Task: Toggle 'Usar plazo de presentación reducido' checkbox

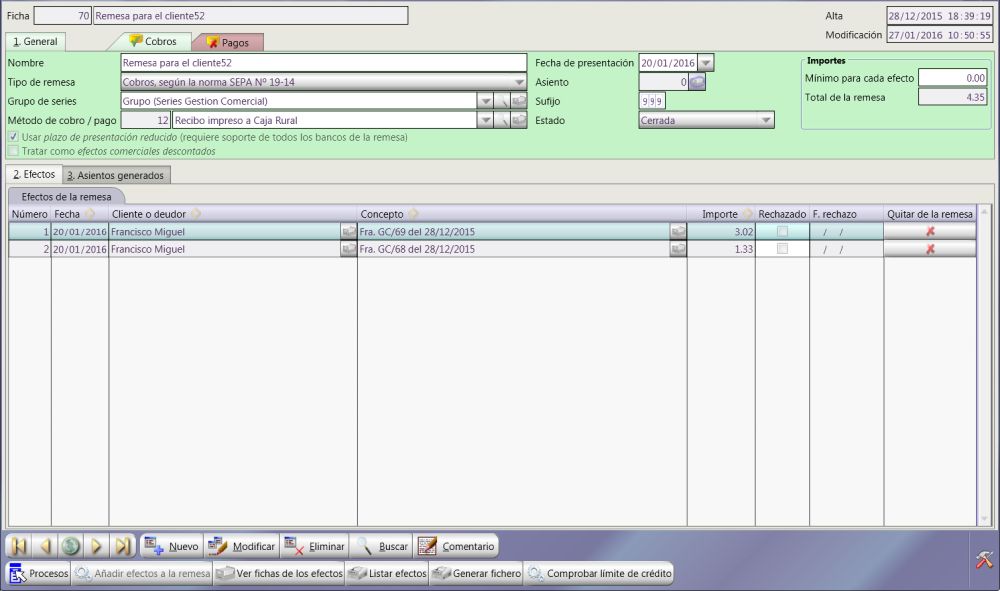Action: 13,136
